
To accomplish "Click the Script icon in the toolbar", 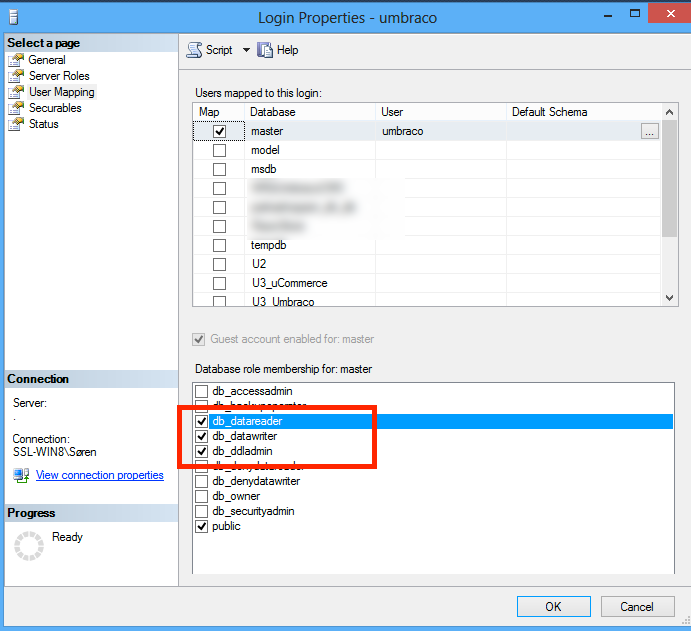I will tap(194, 50).
